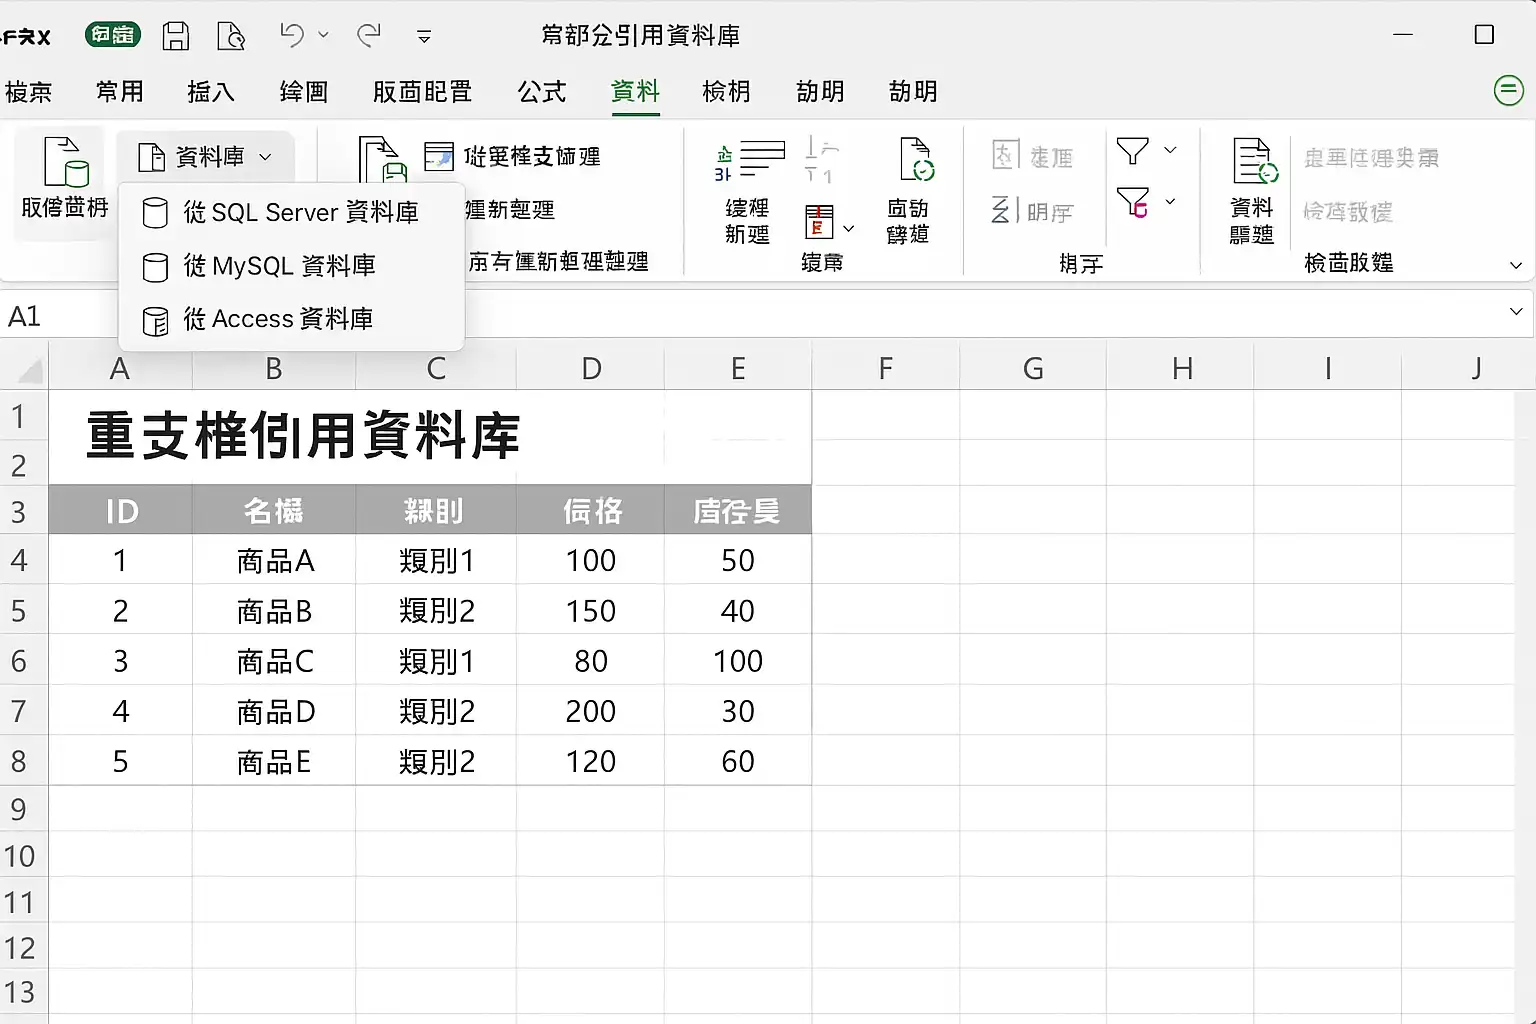This screenshot has height=1024, width=1536.
Task: Click the redo arrow icon
Action: (x=369, y=35)
